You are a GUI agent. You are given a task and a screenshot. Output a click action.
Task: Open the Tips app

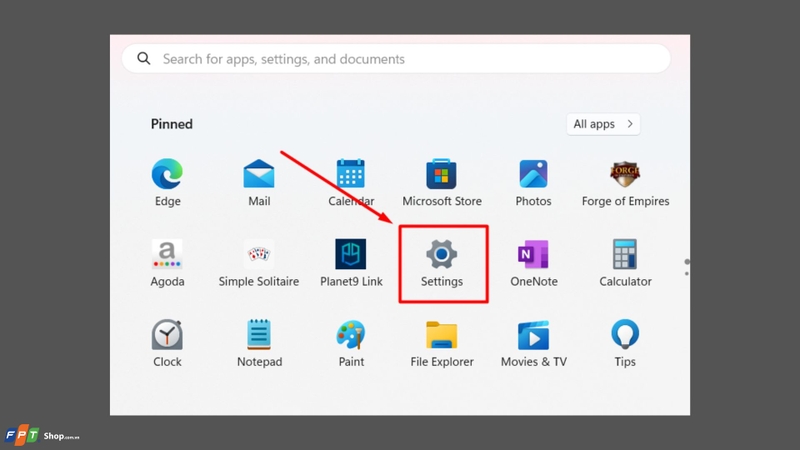click(625, 334)
